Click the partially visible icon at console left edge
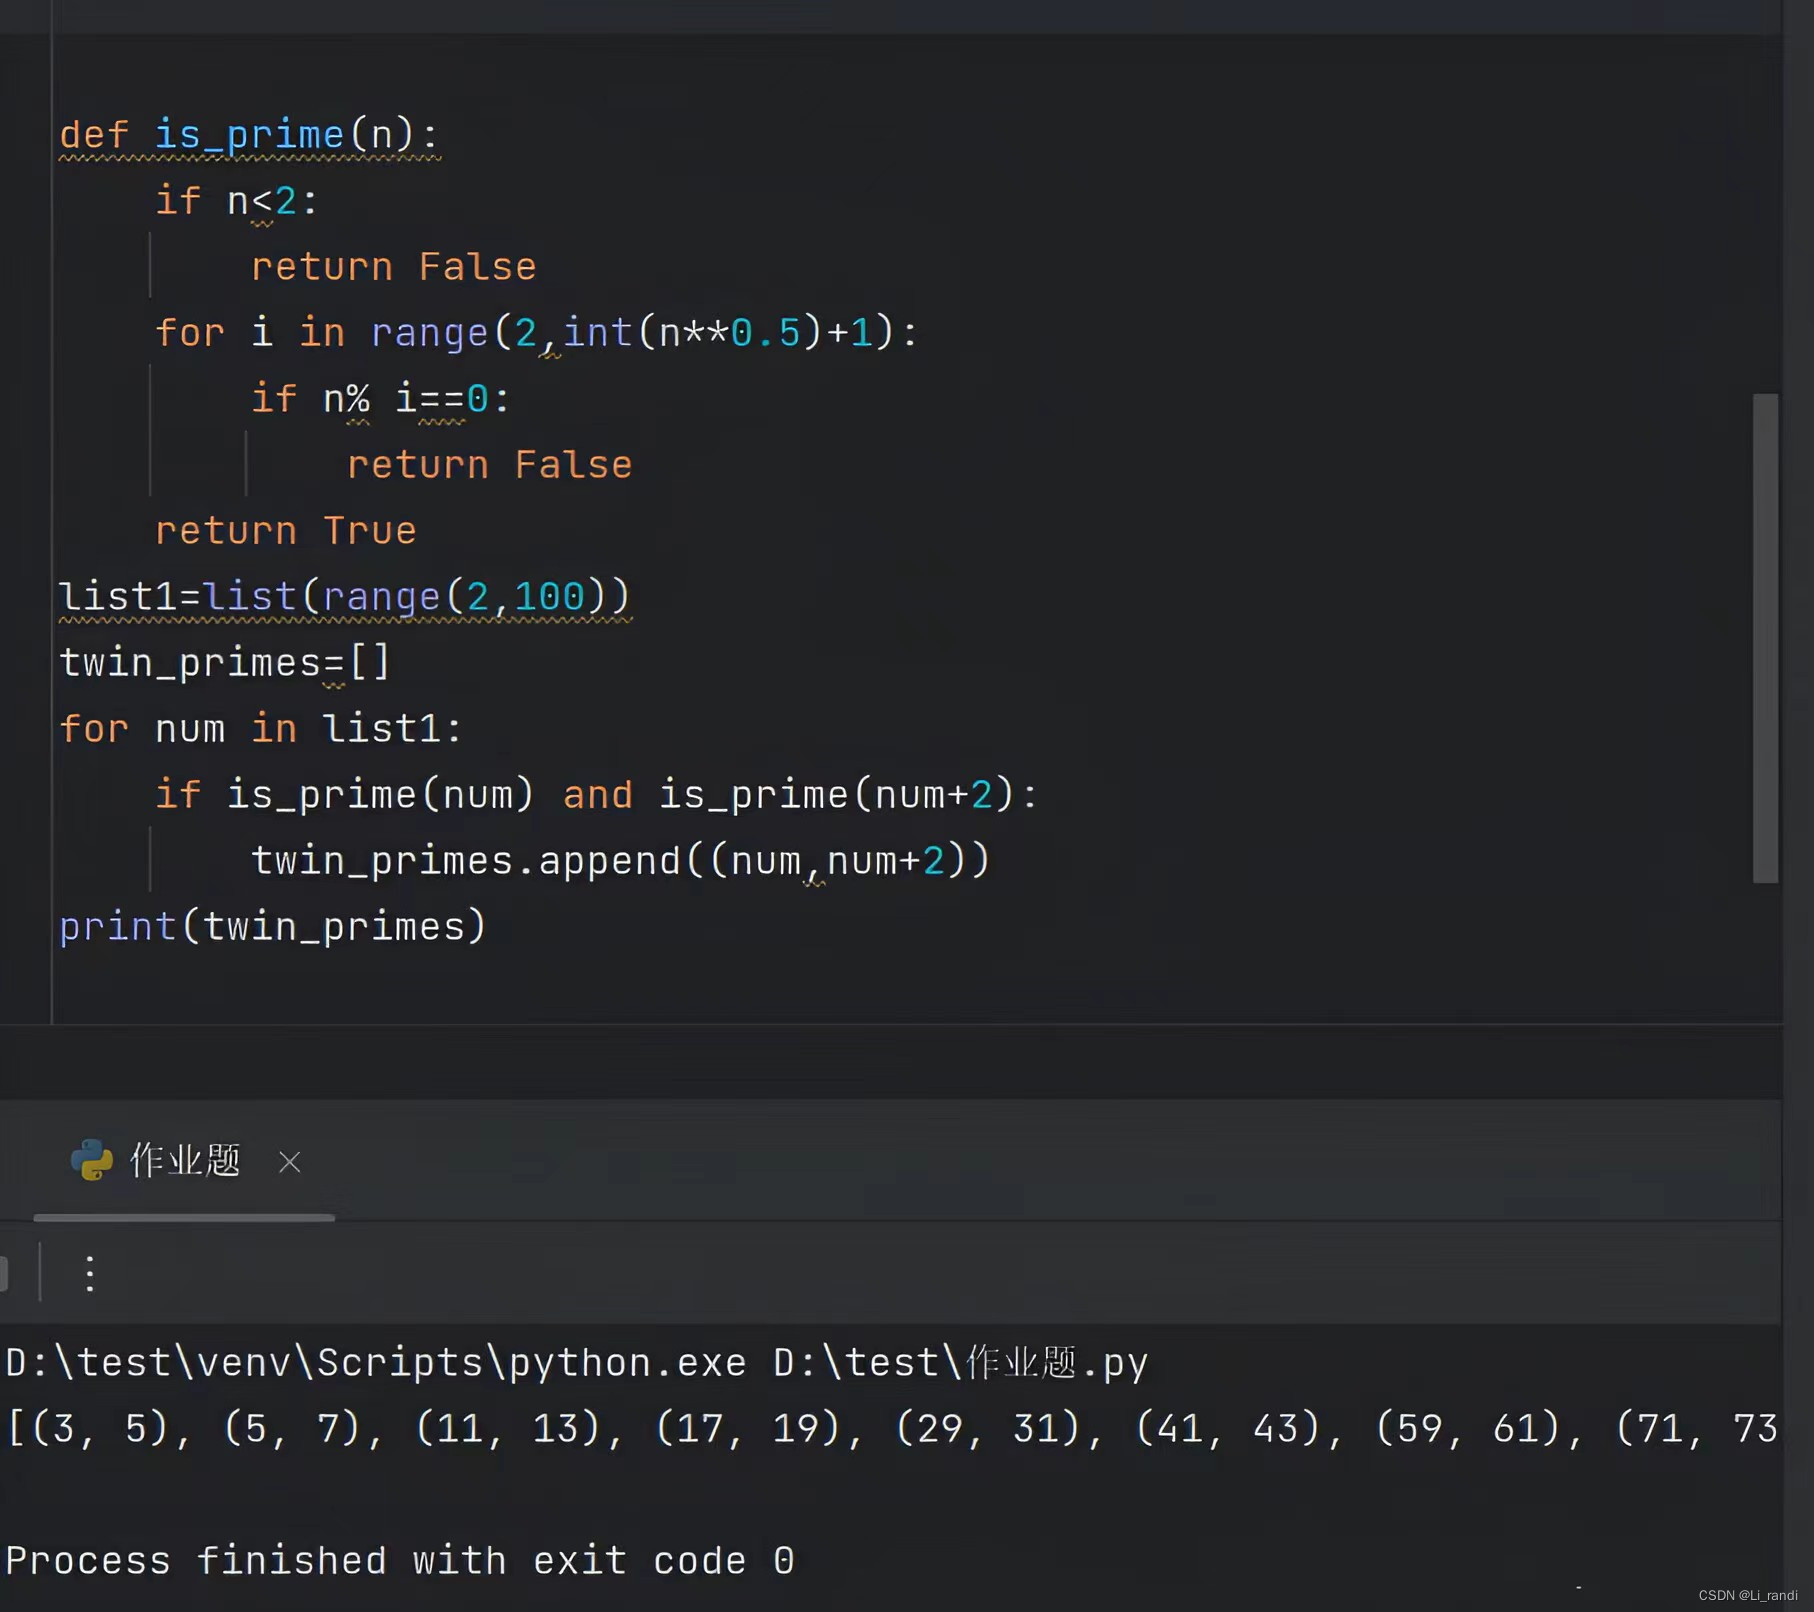 point(6,1273)
